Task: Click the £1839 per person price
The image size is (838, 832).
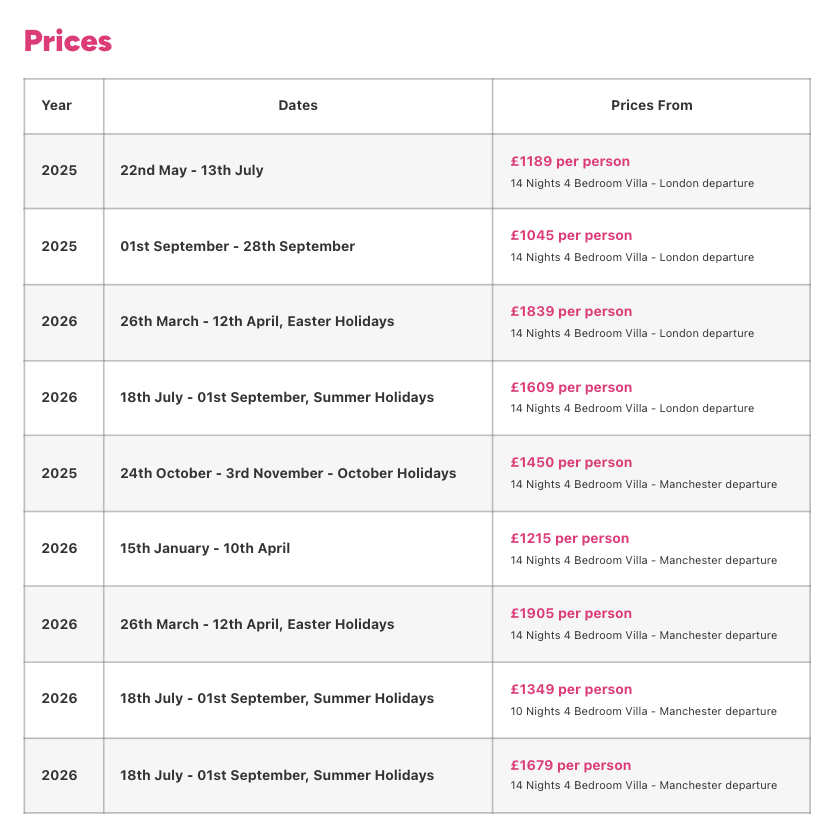Action: (571, 312)
